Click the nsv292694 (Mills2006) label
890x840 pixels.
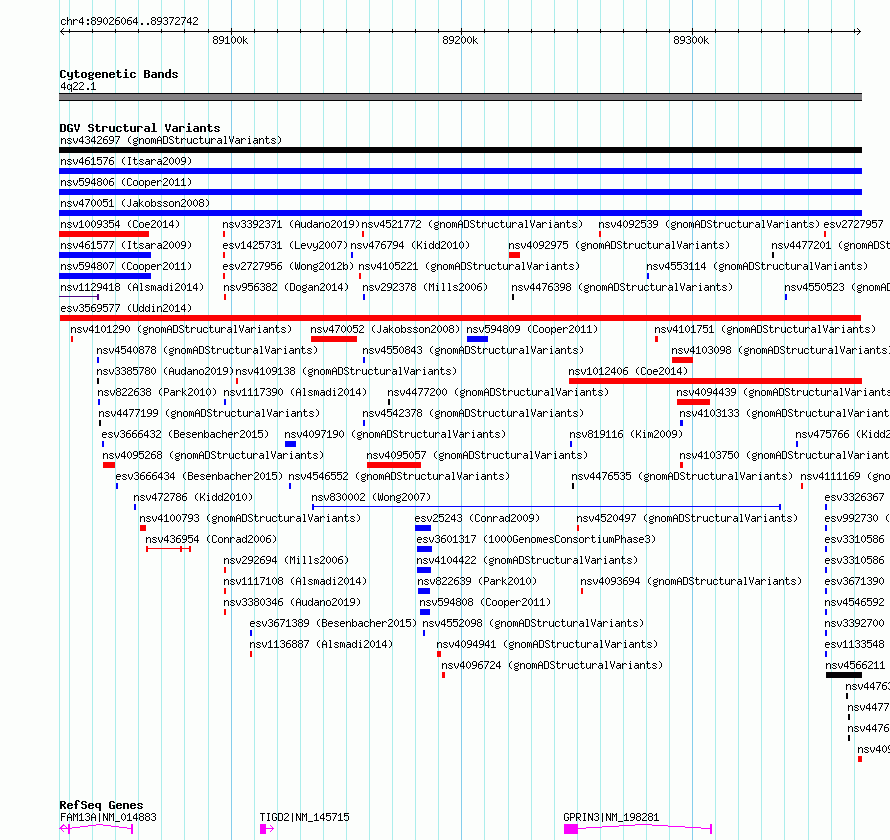pyautogui.click(x=286, y=560)
